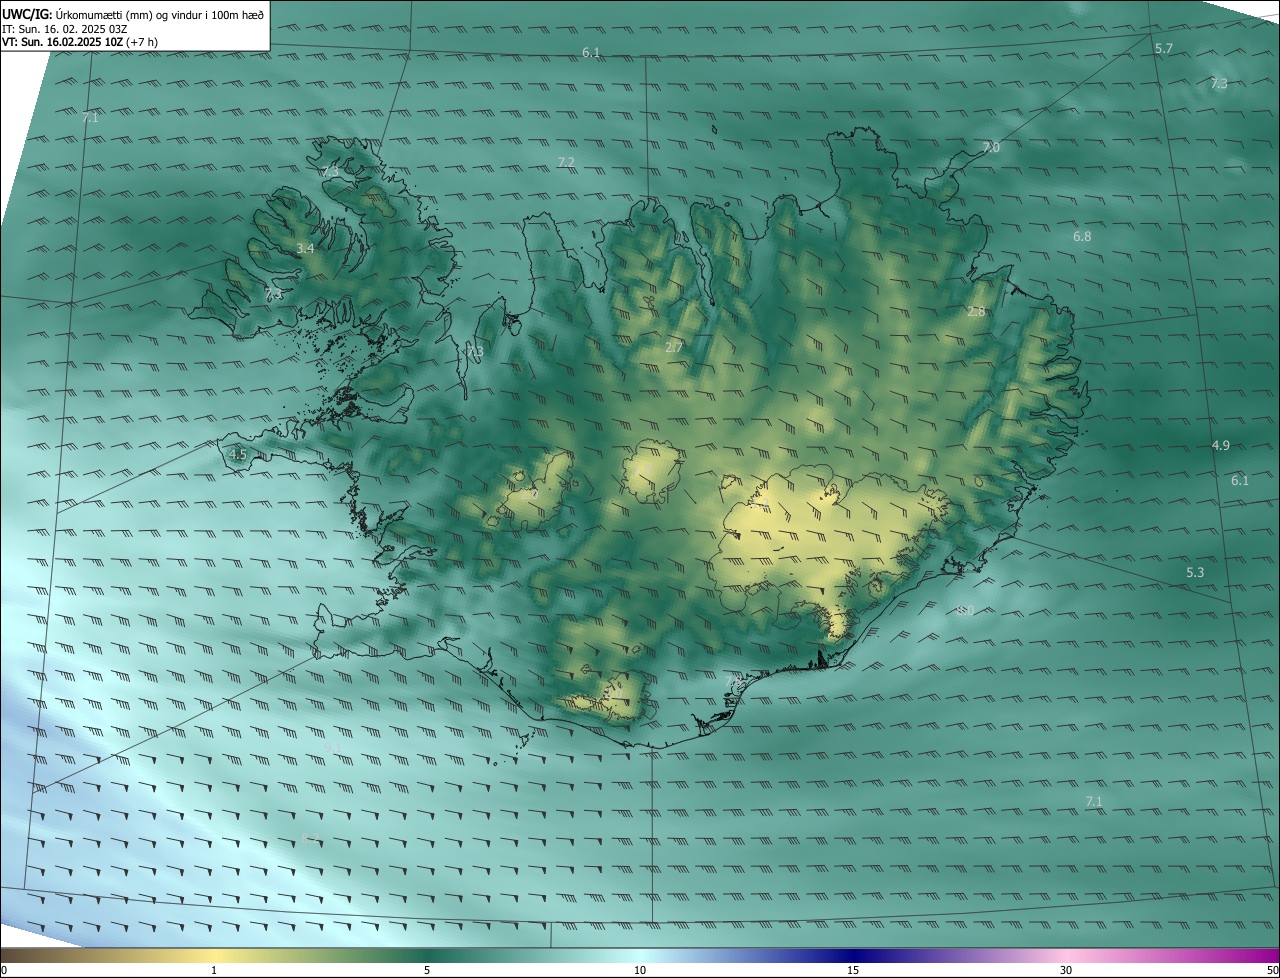The image size is (1280, 978).
Task: Select the 'VT: Sun. 16.02.2025 10Z (+7 h)' valid time line
Action: [80, 42]
